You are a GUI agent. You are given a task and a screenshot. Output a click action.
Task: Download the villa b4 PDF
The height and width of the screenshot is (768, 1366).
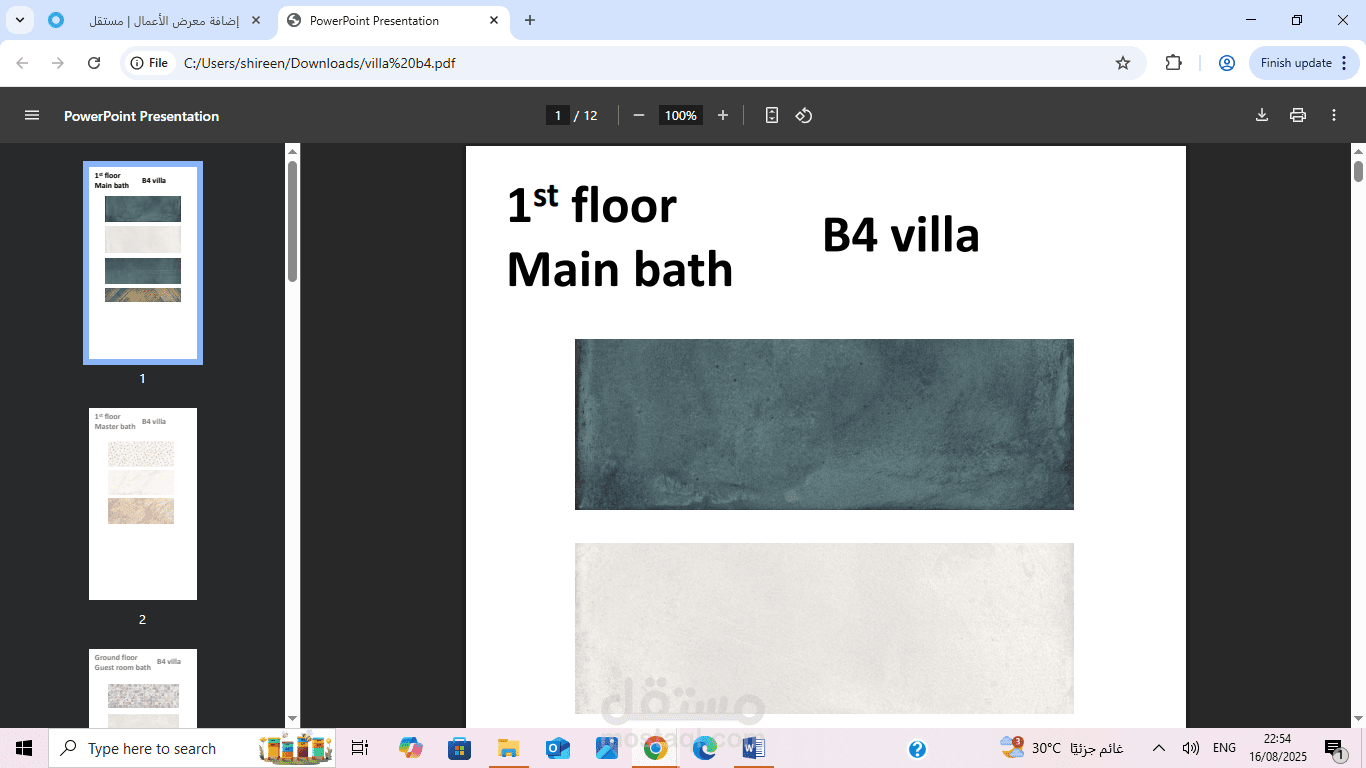click(x=1262, y=115)
